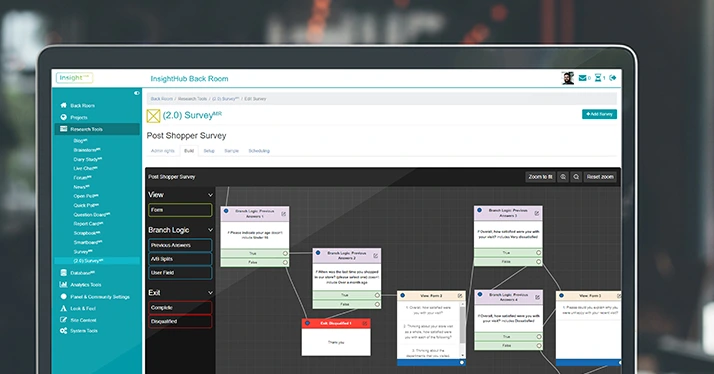The height and width of the screenshot is (374, 714).
Task: Click the zoom out magnifier icon
Action: pos(576,177)
